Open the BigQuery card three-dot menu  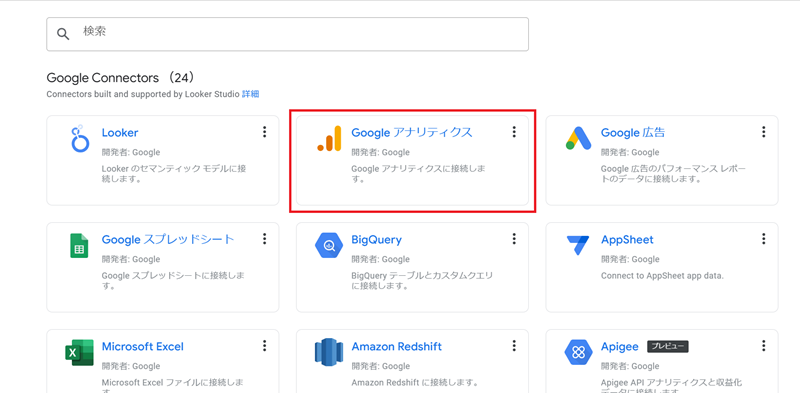(514, 239)
